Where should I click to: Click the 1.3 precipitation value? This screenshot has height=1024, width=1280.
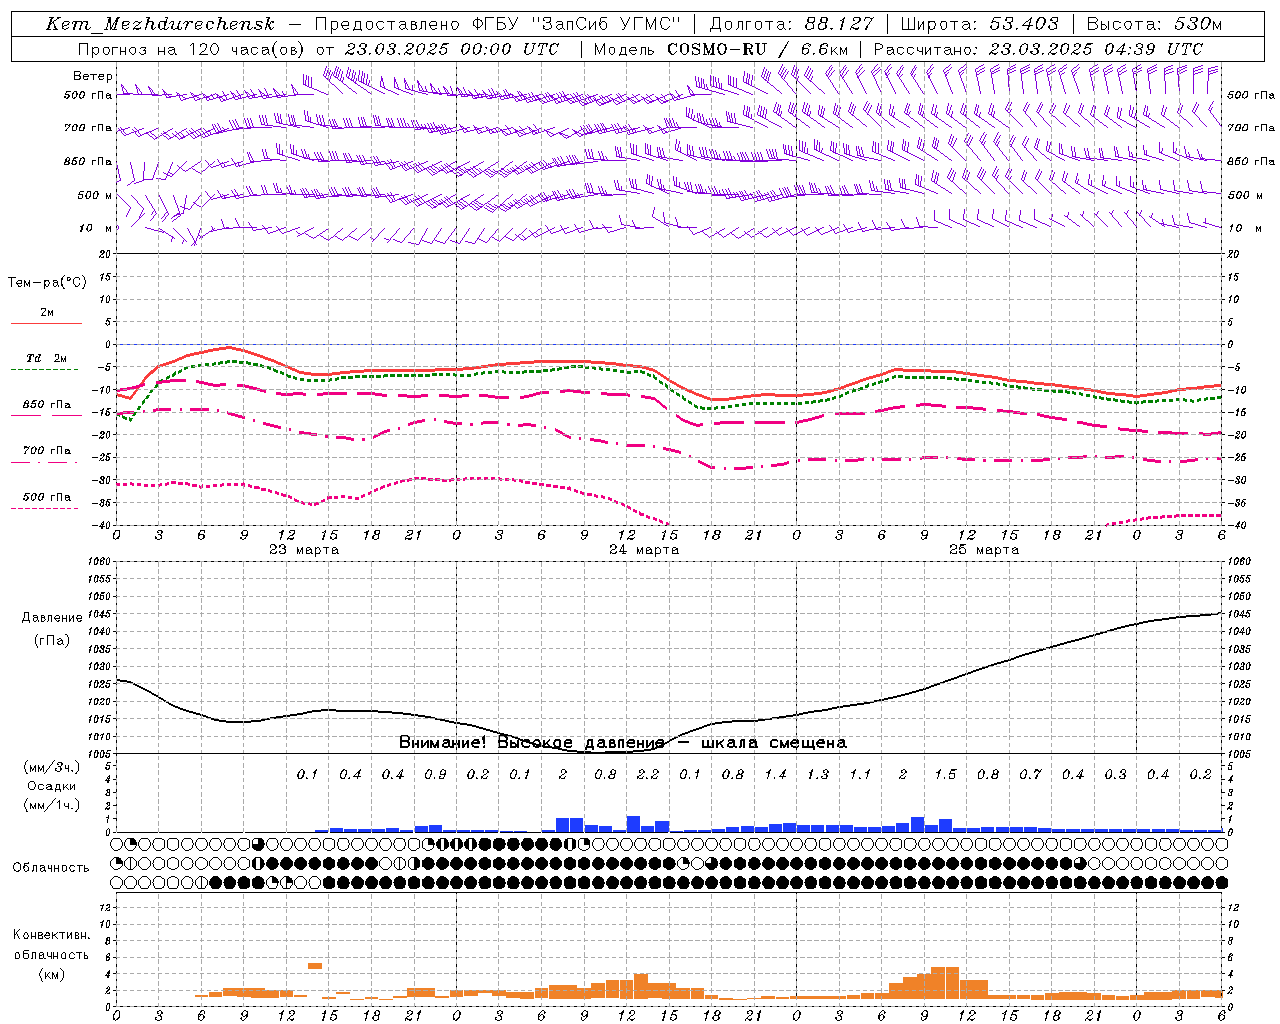point(818,775)
